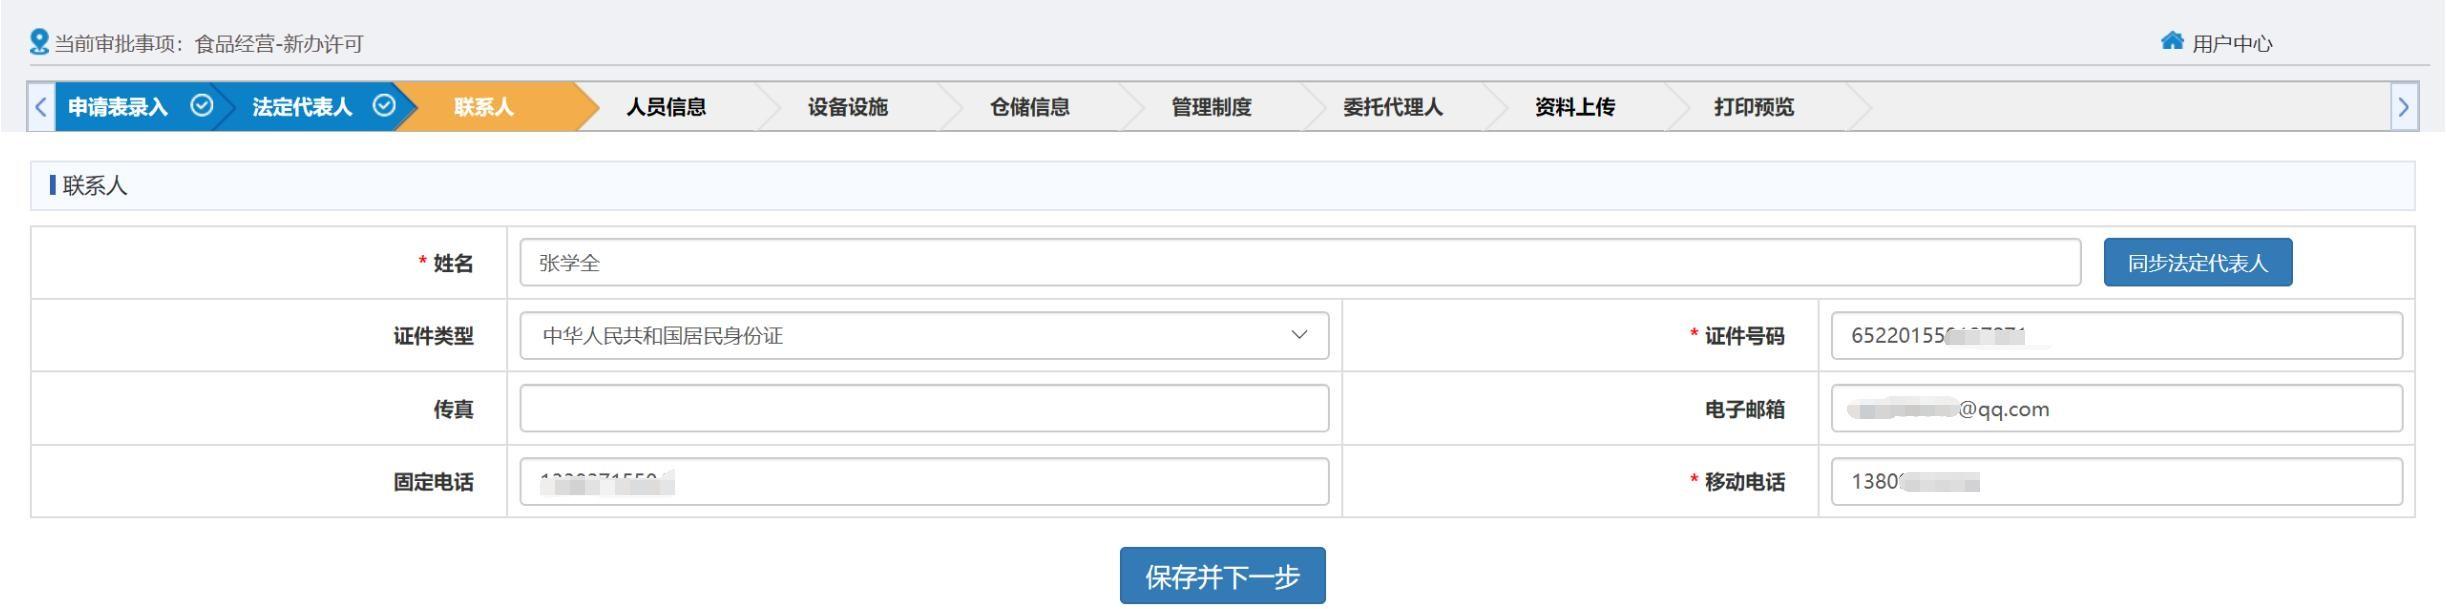The height and width of the screenshot is (609, 2446).
Task: Open the 仓储信息 step
Action: point(1029,107)
